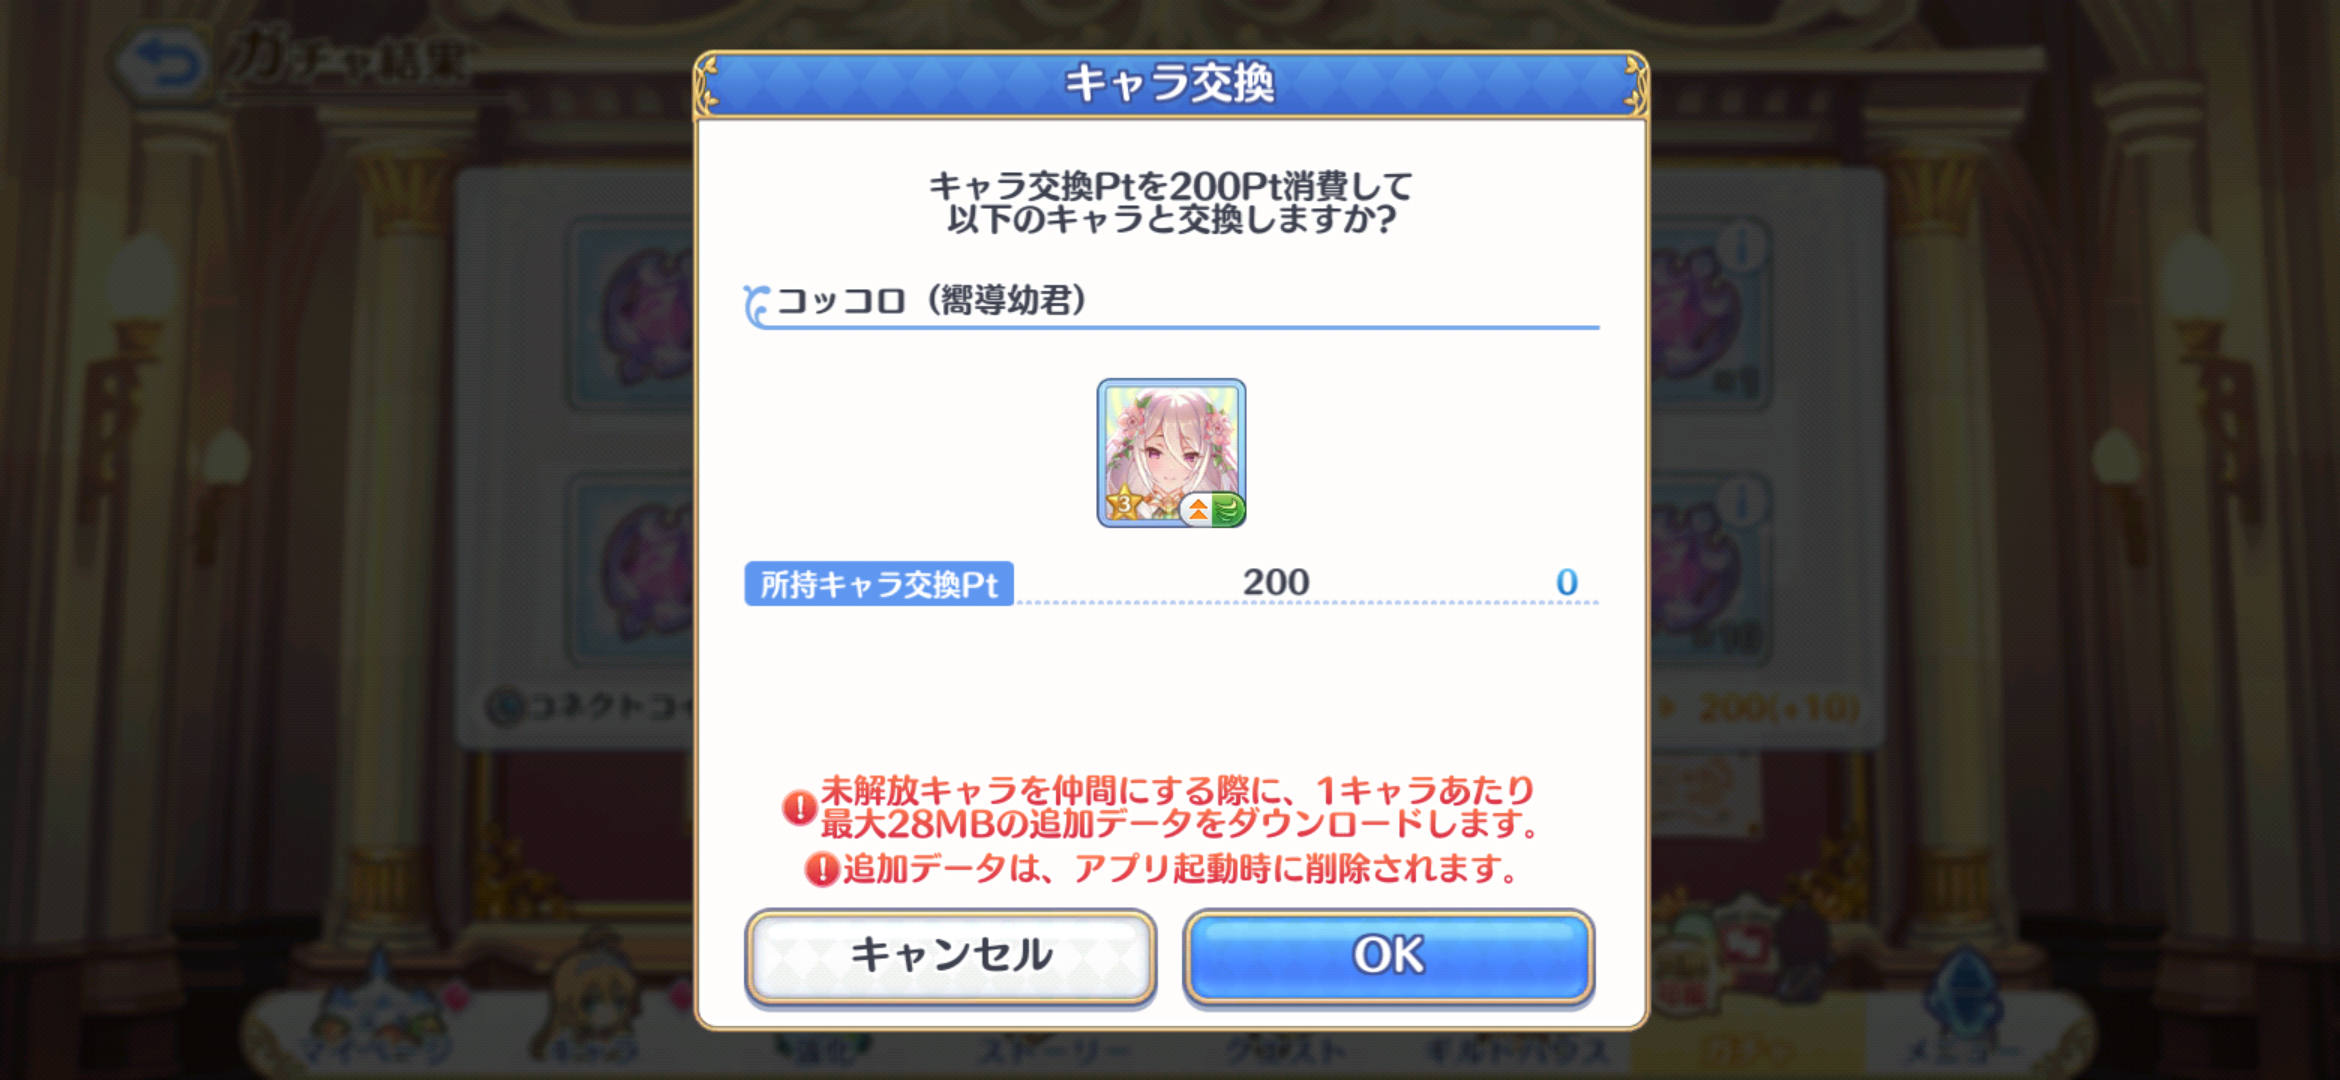Tap the キャンセル button
The width and height of the screenshot is (2340, 1080).
coord(950,955)
